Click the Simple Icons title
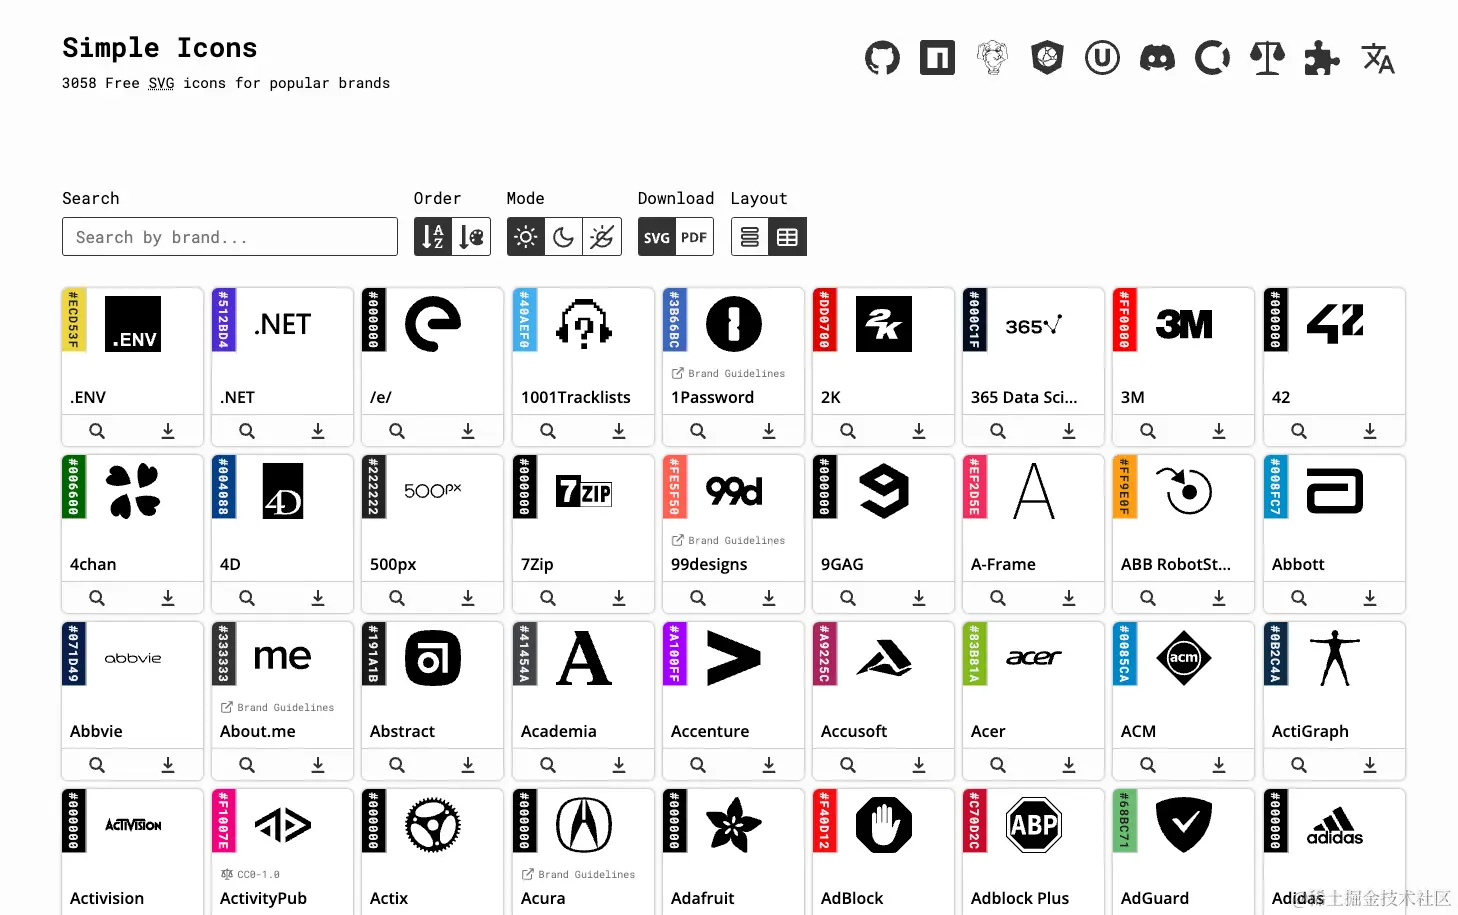Image resolution: width=1458 pixels, height=915 pixels. [160, 48]
